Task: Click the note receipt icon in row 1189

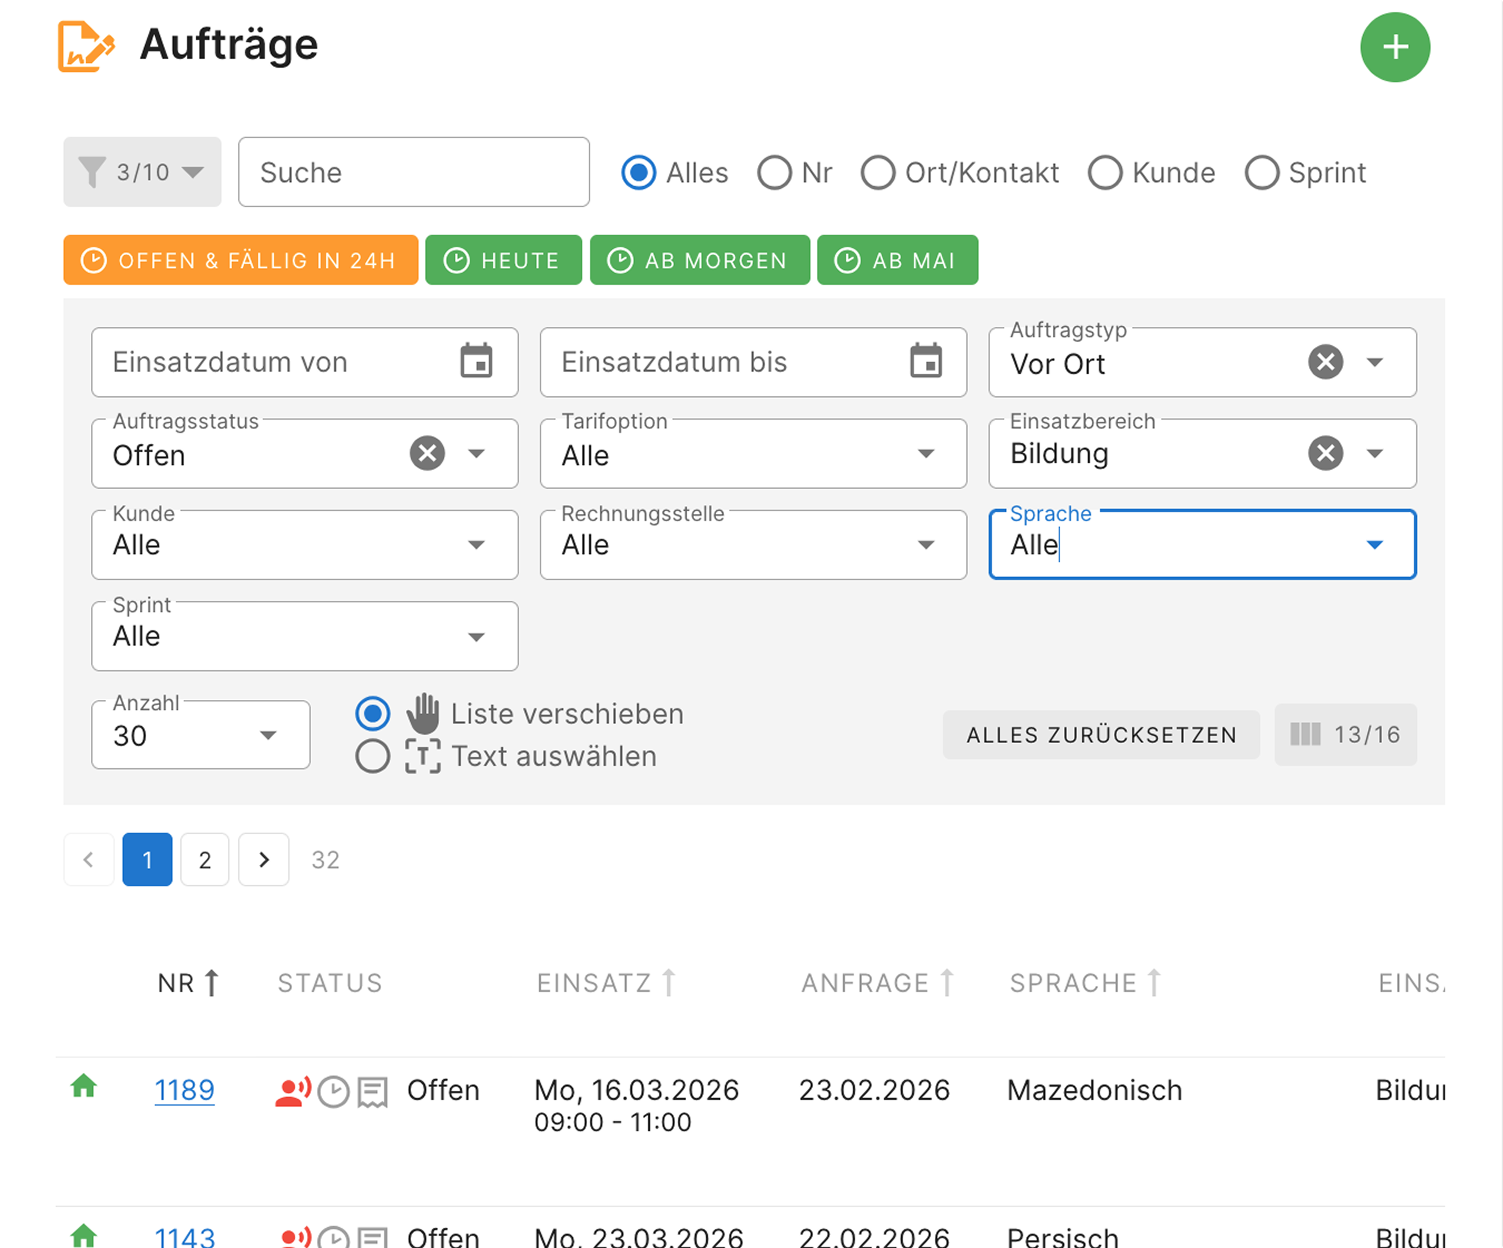Action: point(373,1092)
